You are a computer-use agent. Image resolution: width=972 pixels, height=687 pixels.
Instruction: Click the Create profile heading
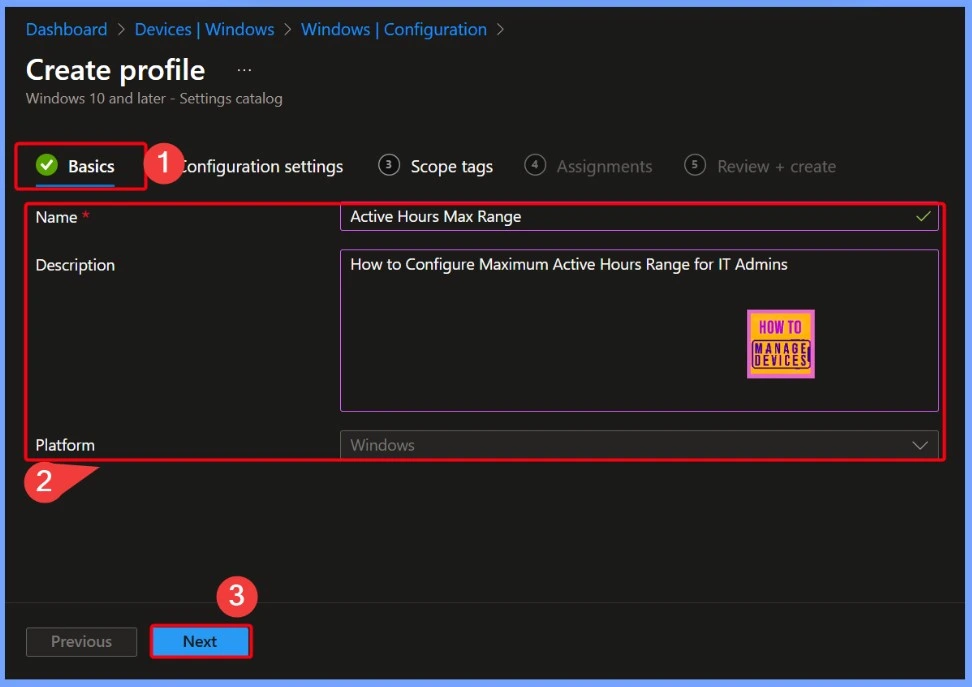pyautogui.click(x=115, y=70)
